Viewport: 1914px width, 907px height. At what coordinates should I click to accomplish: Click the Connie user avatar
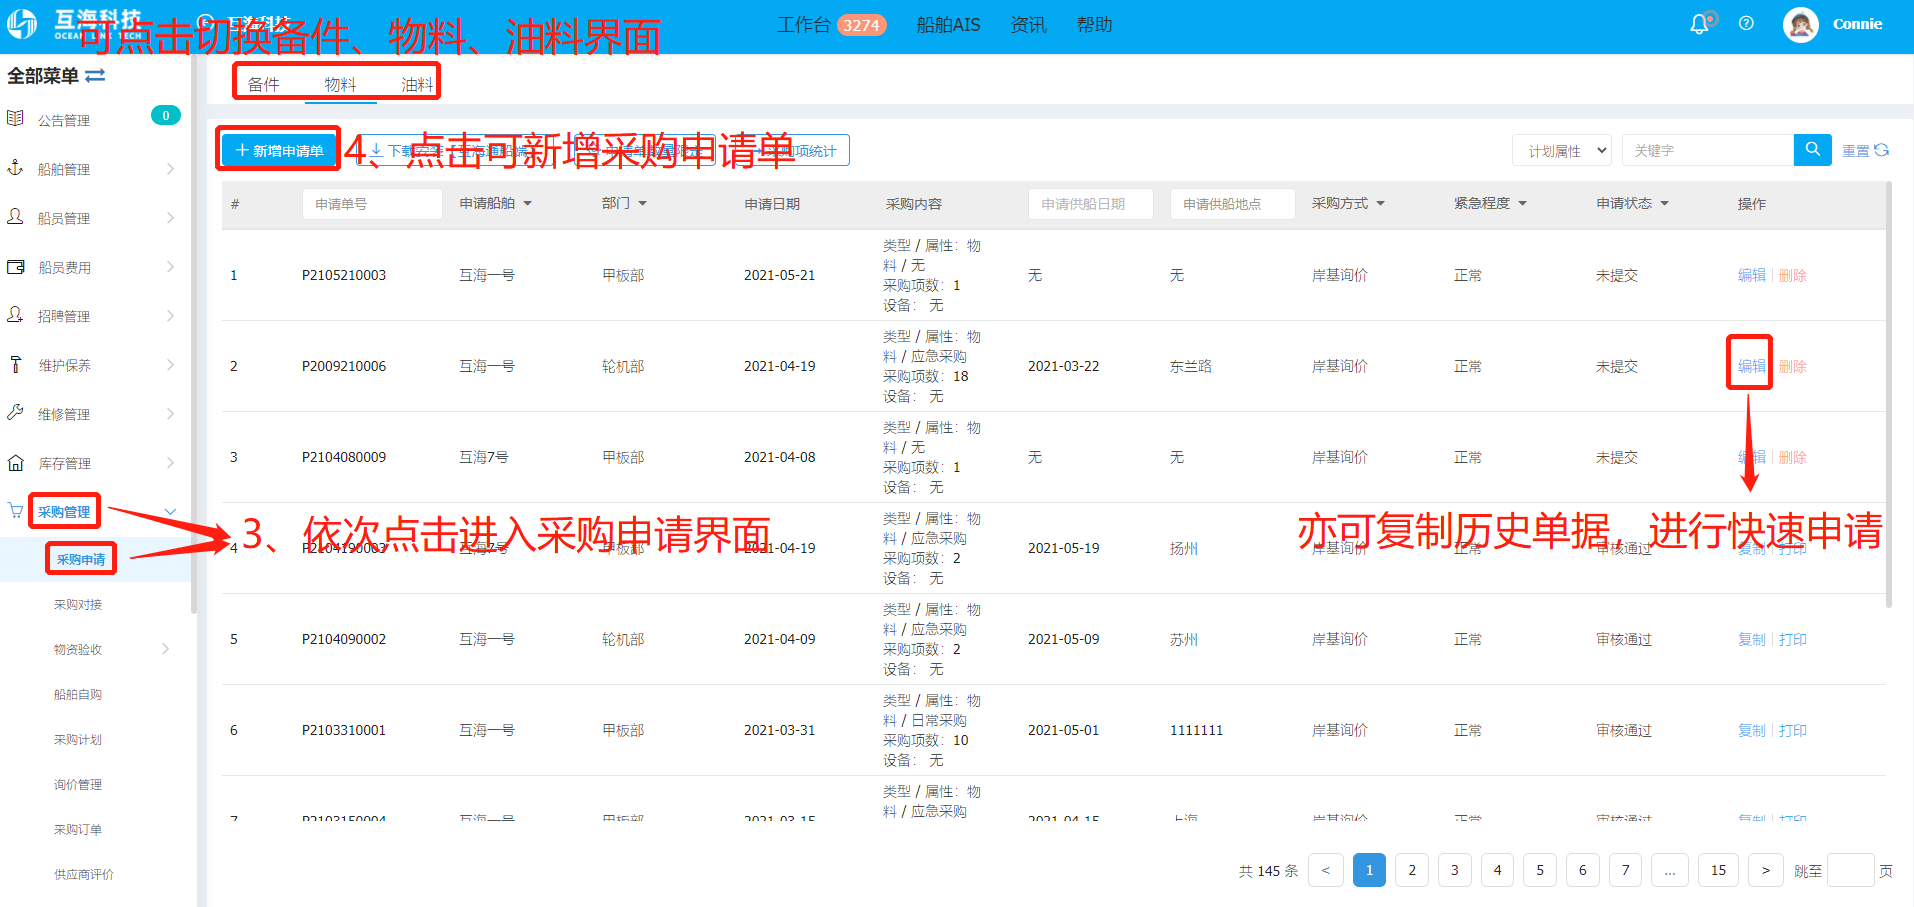[1801, 24]
